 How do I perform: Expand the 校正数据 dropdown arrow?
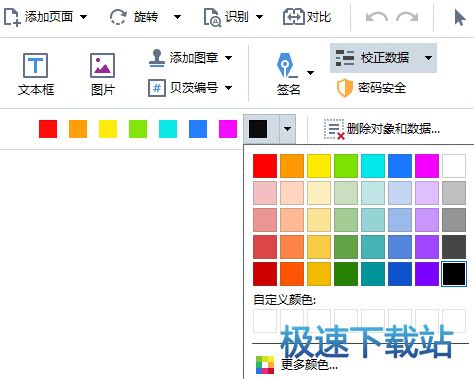click(429, 58)
